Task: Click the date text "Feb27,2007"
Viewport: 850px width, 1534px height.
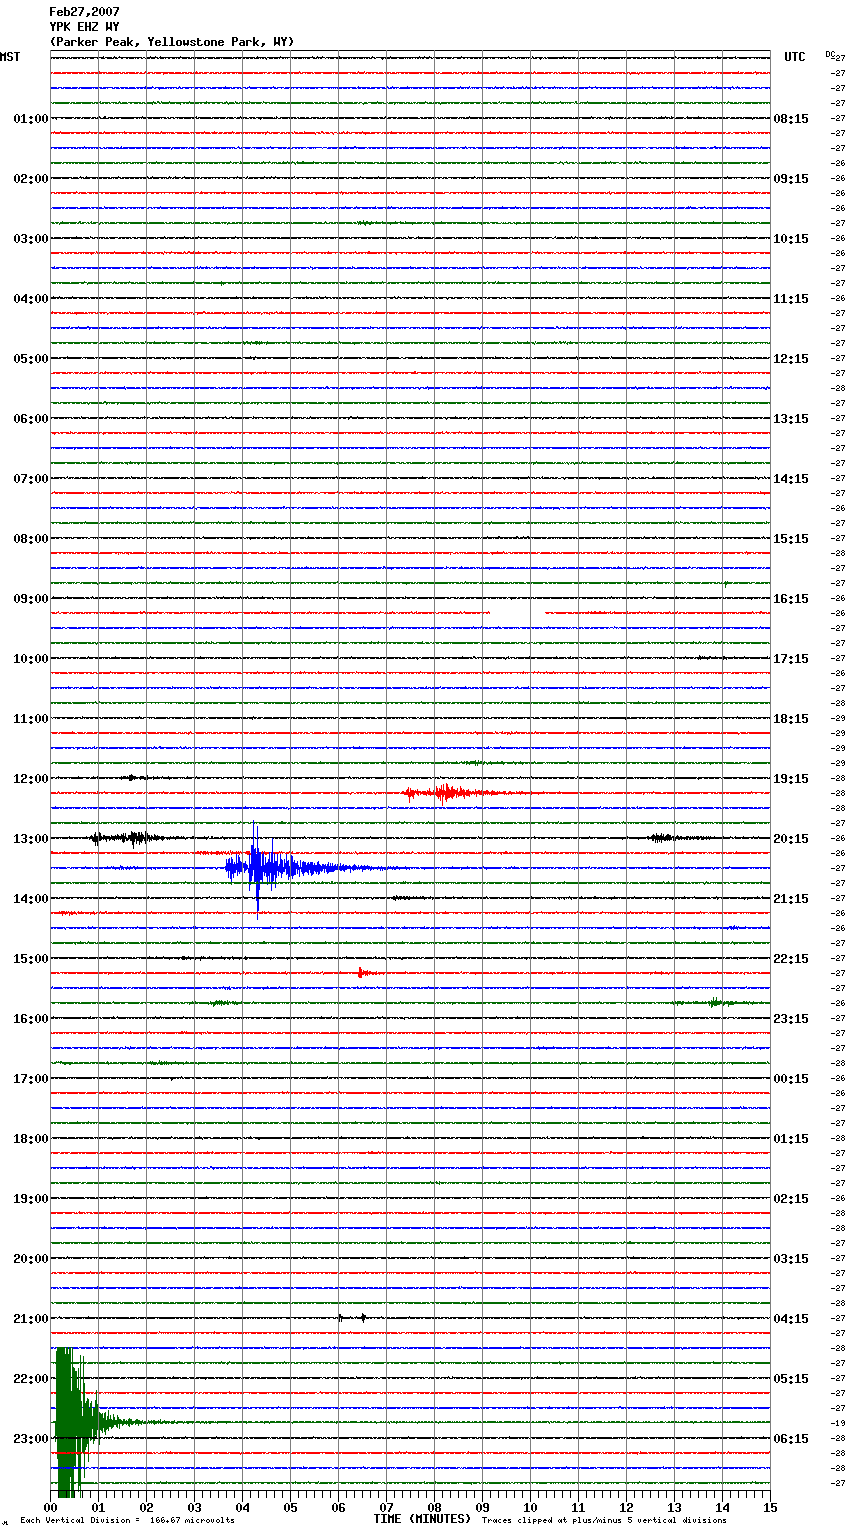Action: tap(84, 12)
